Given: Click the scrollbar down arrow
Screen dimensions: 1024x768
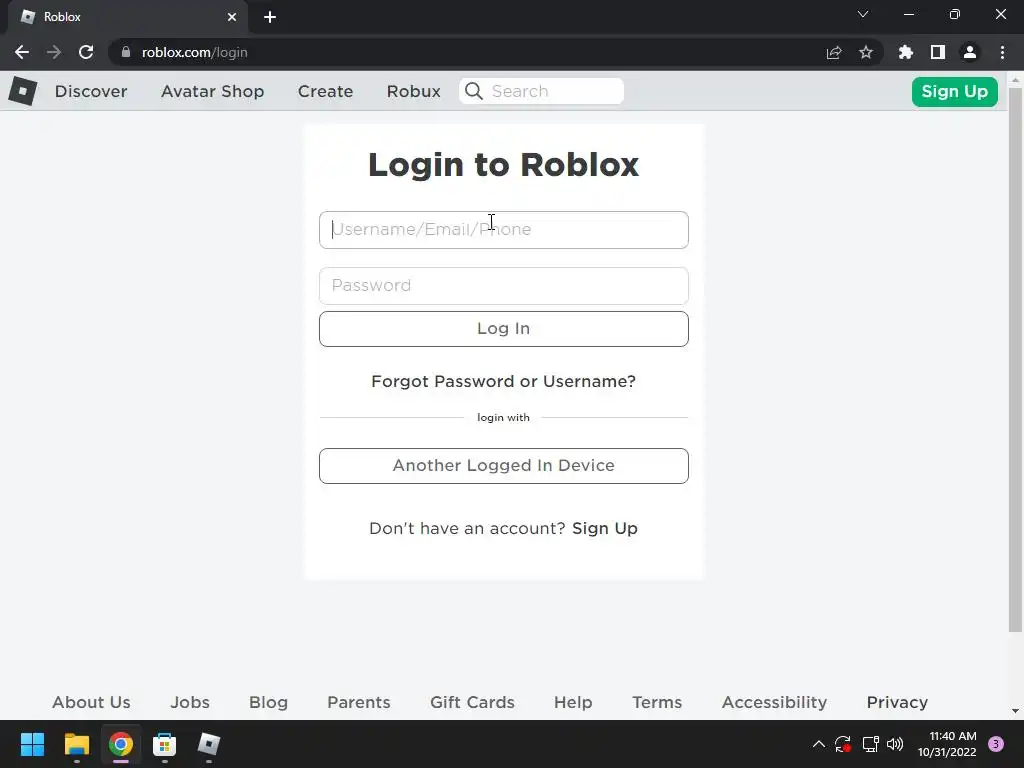Looking at the screenshot, I should (1015, 711).
